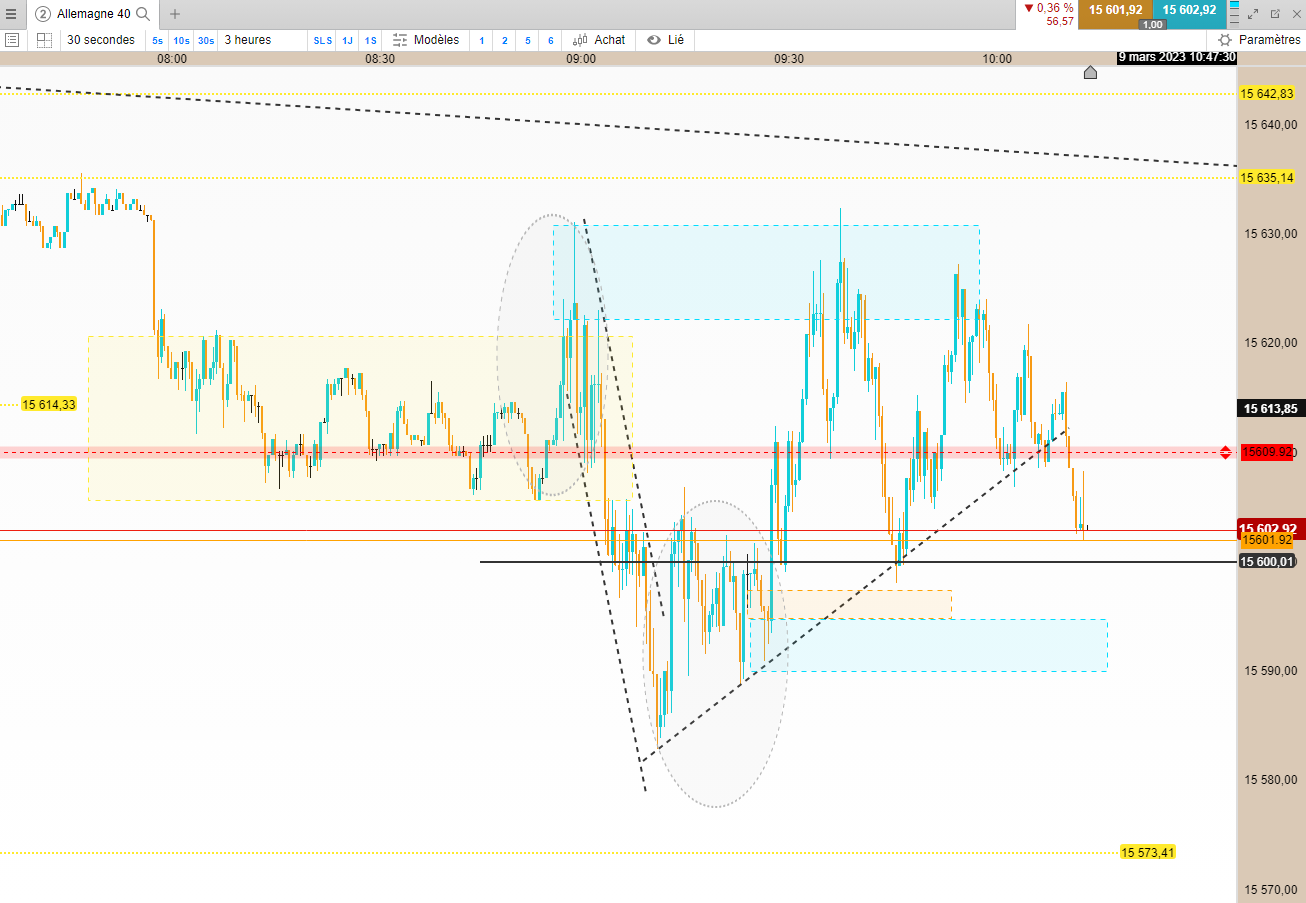Switch to 10s timeframe shortcut
The image size is (1306, 903).
point(181,41)
